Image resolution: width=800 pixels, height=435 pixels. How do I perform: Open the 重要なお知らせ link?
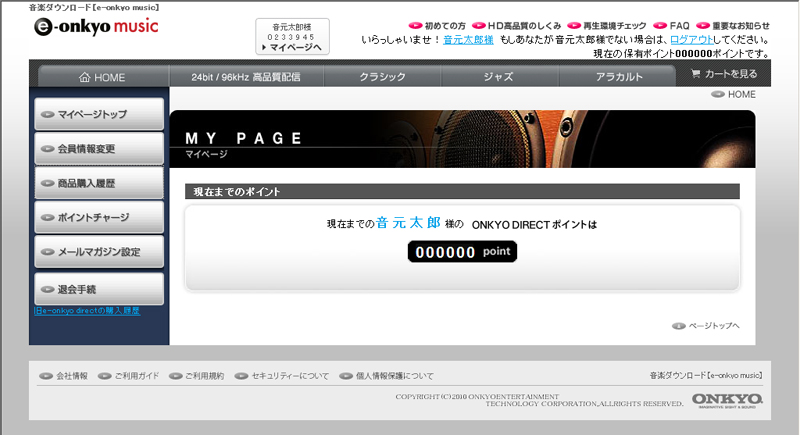pyautogui.click(x=733, y=25)
